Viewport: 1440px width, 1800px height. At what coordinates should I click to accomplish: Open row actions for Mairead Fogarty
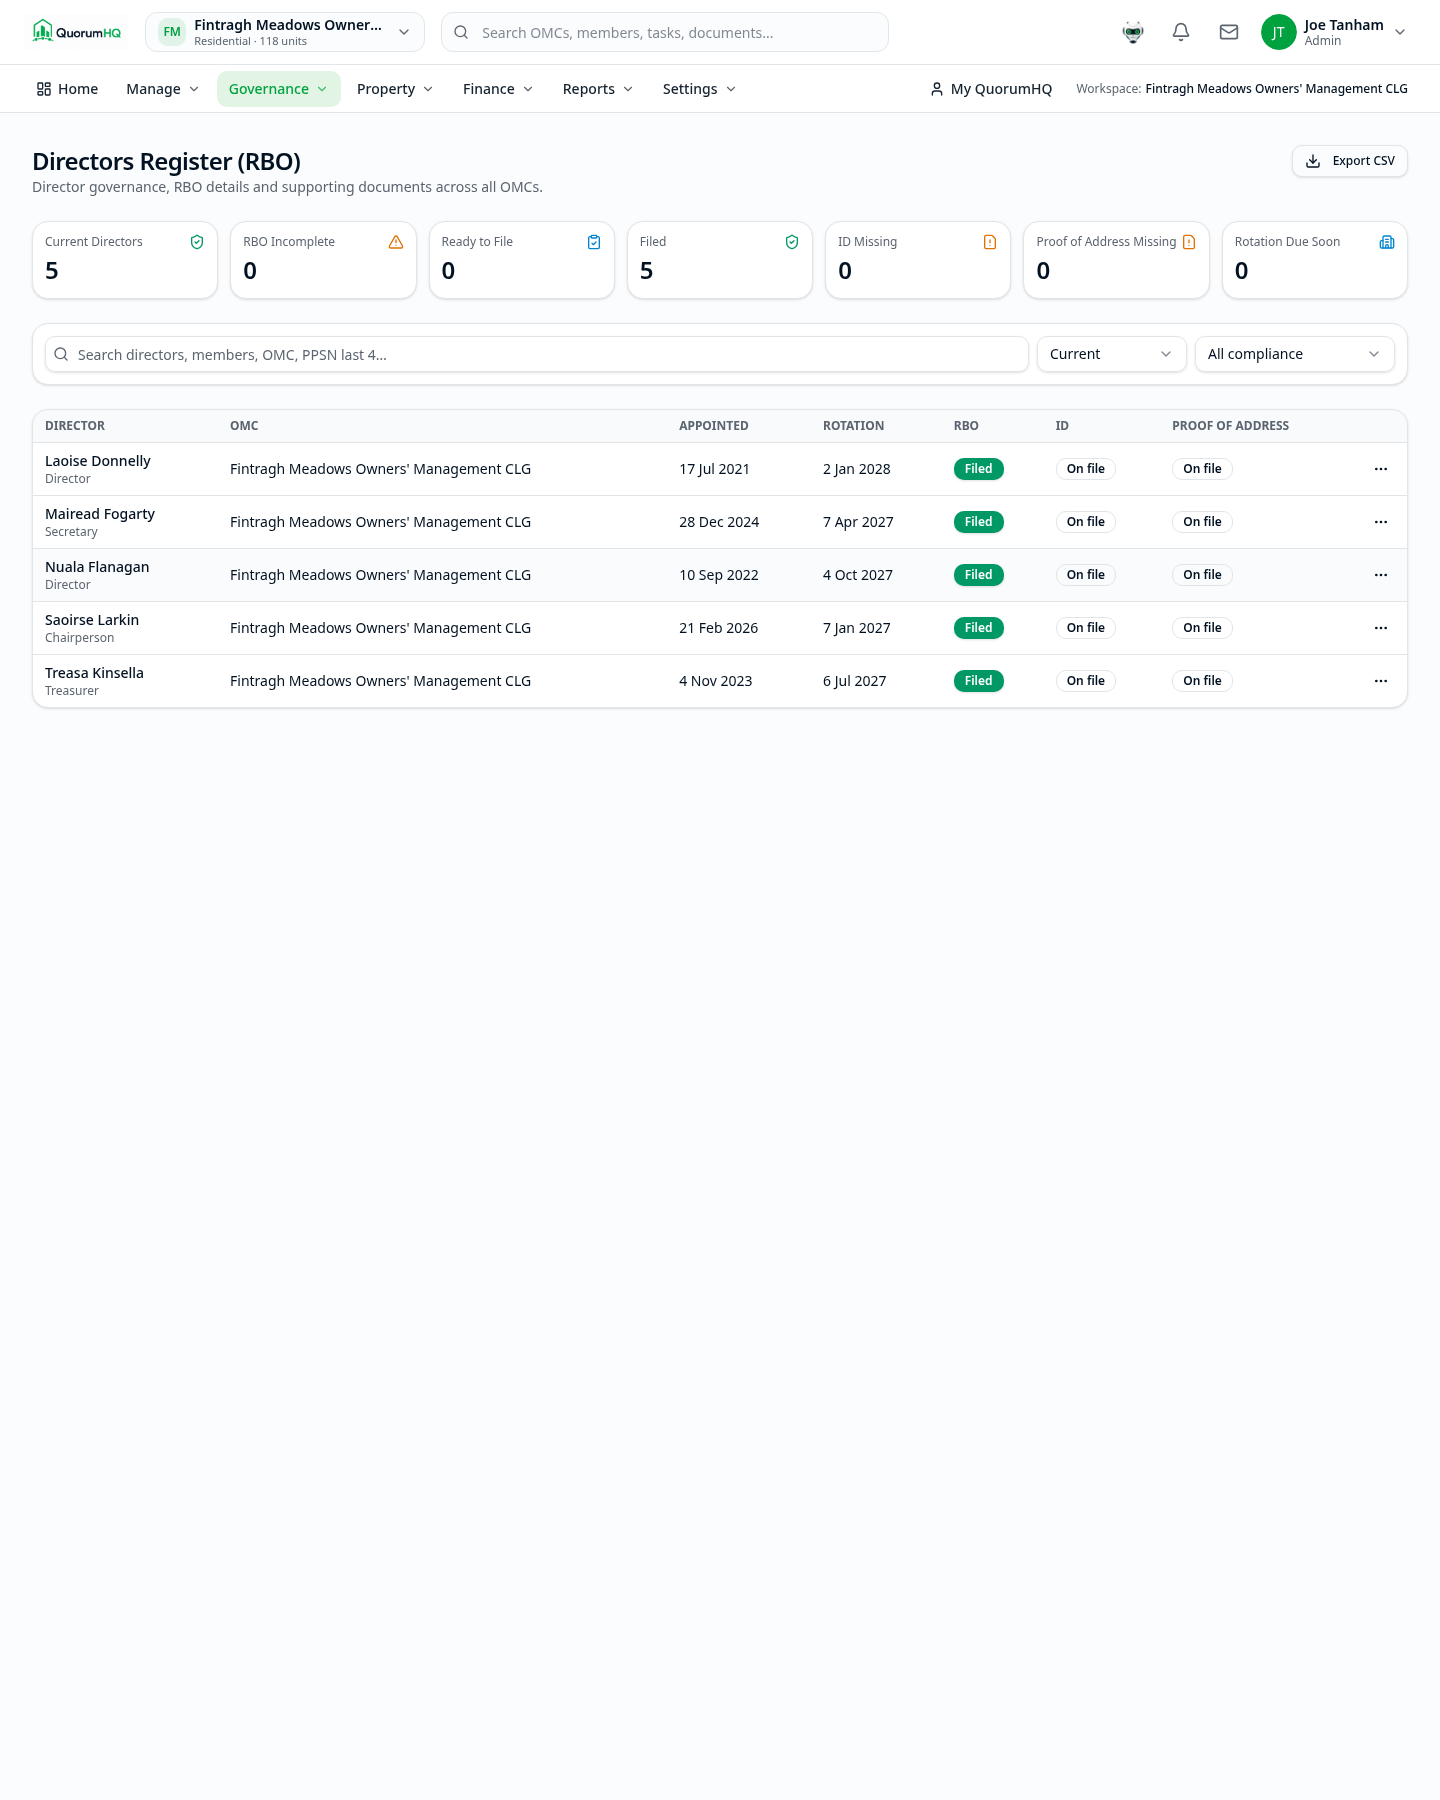point(1381,522)
